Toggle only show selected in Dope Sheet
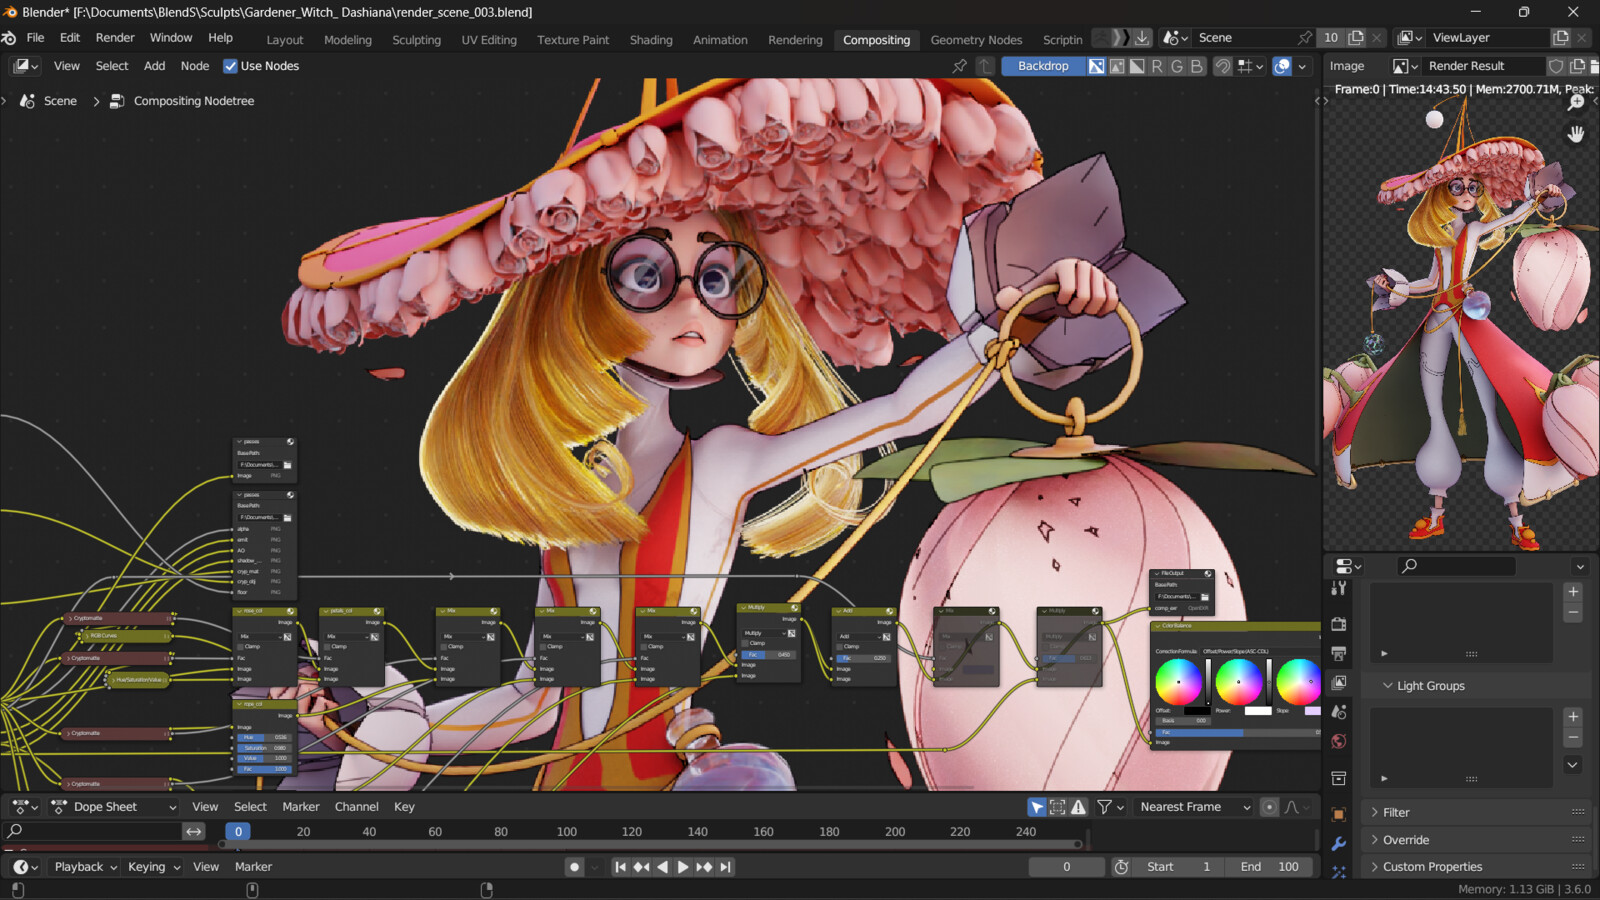Image resolution: width=1600 pixels, height=900 pixels. 1037,807
